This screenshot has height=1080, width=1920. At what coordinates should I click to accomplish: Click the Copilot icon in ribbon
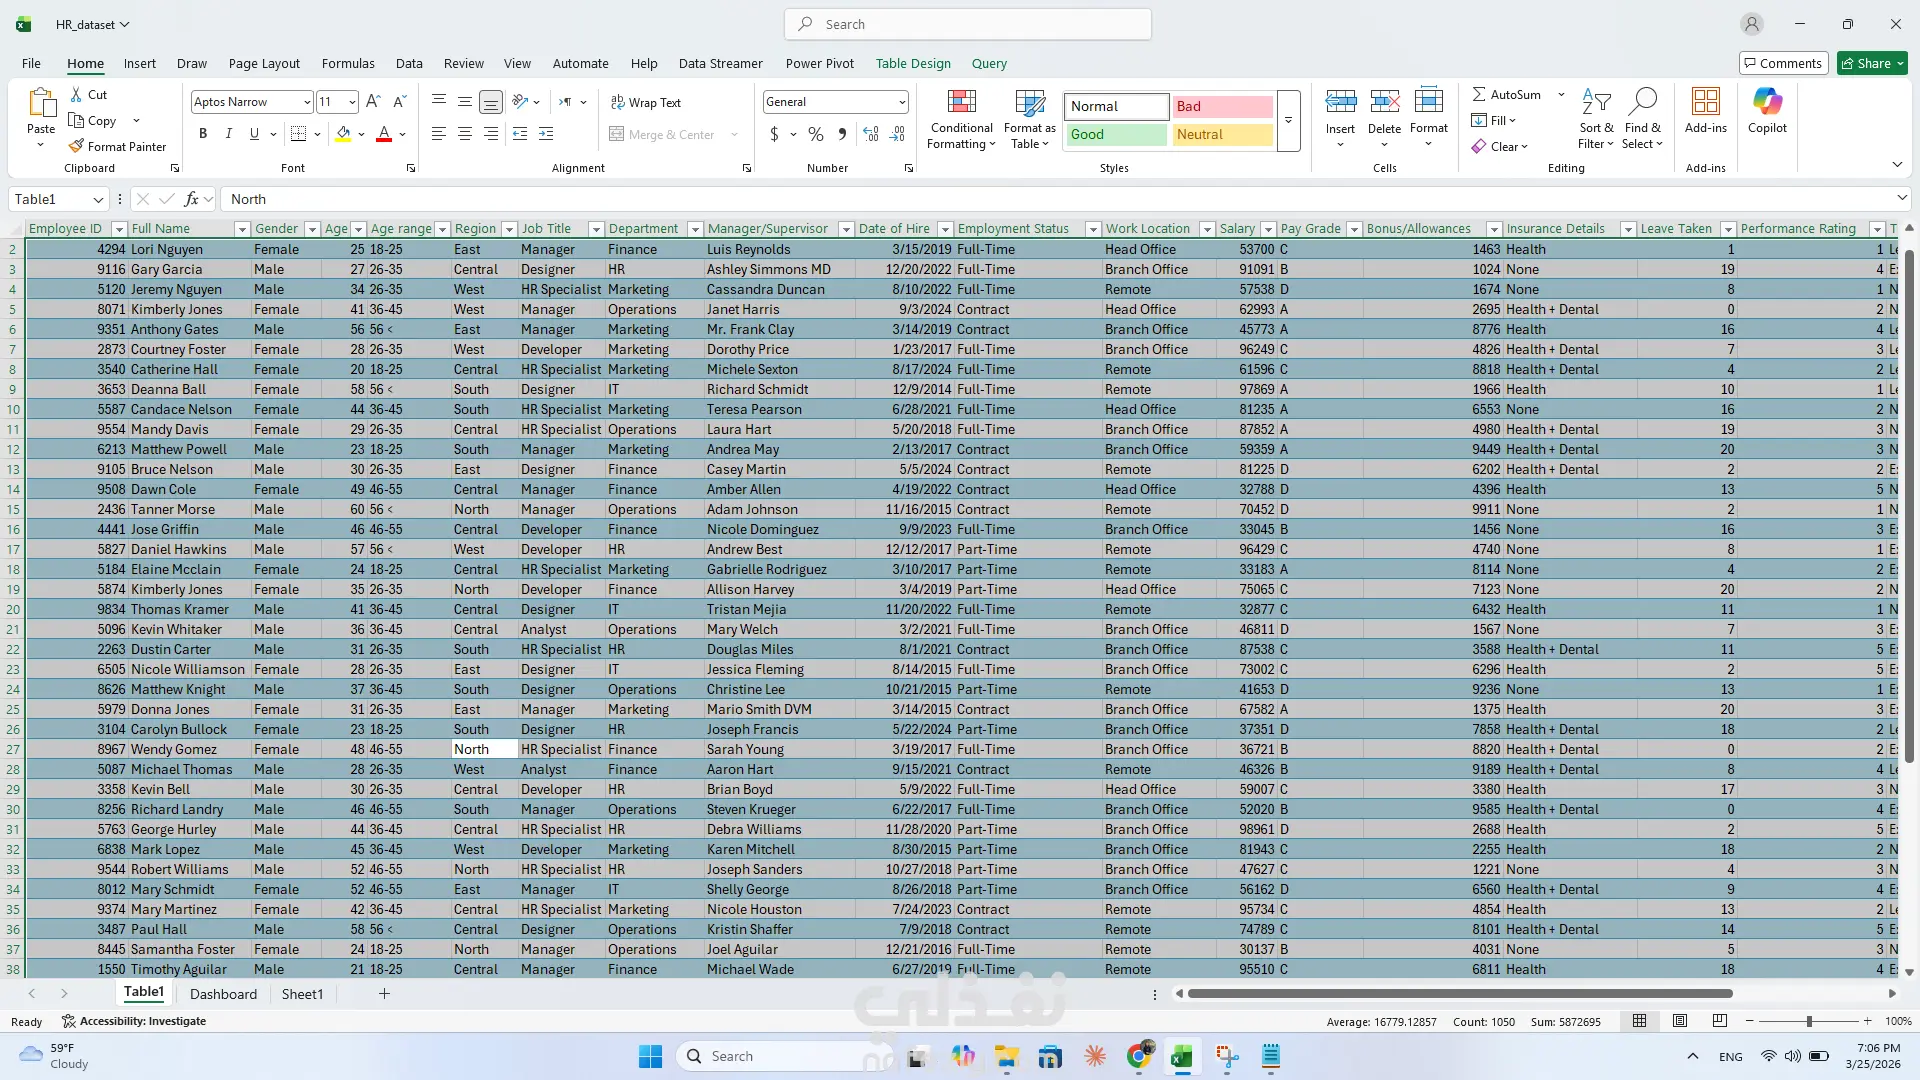point(1767,102)
